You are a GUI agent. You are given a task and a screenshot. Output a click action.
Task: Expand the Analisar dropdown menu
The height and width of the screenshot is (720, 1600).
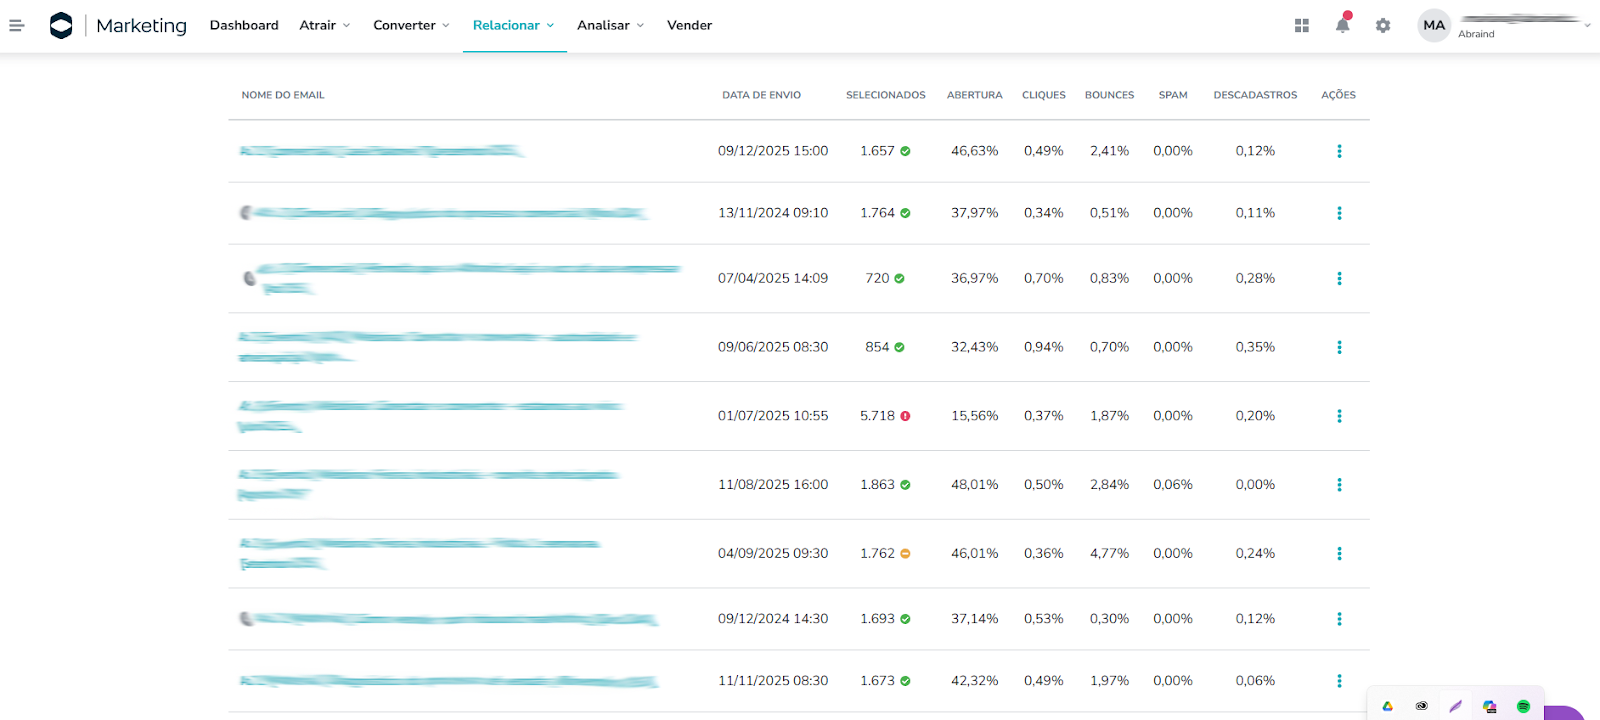pos(610,25)
